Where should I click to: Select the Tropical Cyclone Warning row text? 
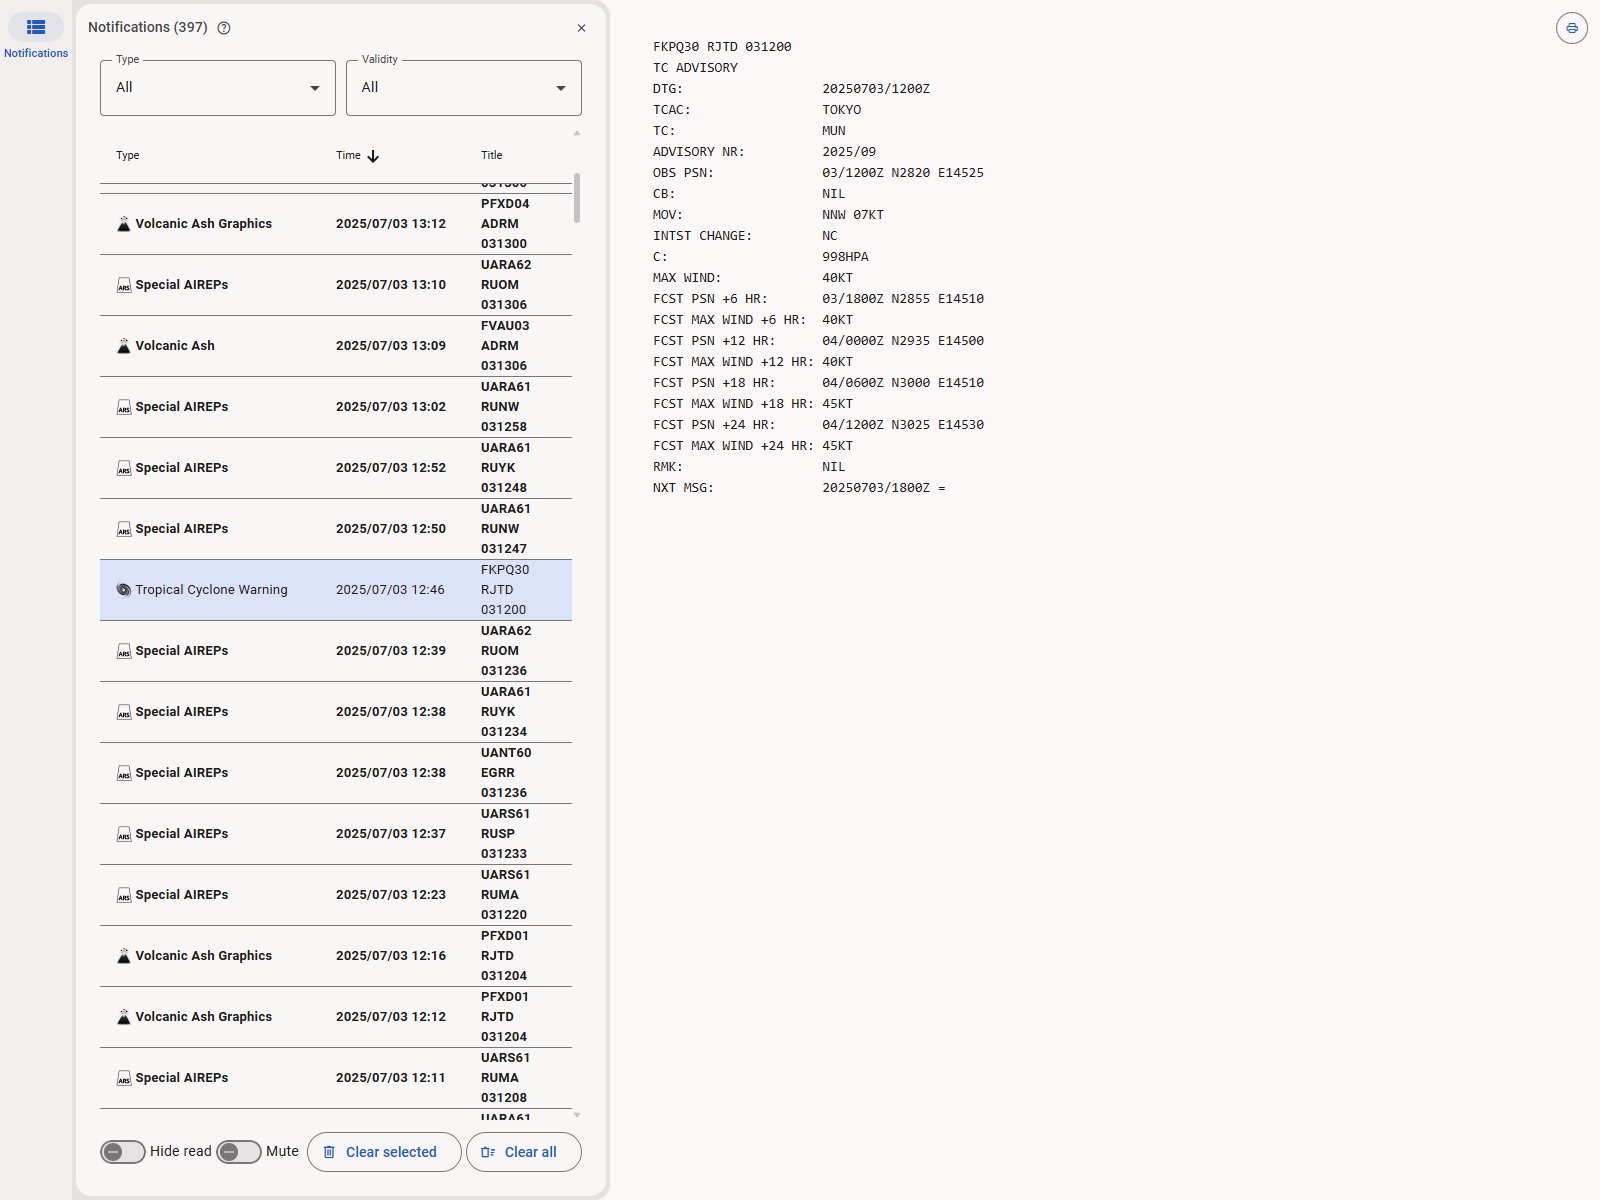212,590
